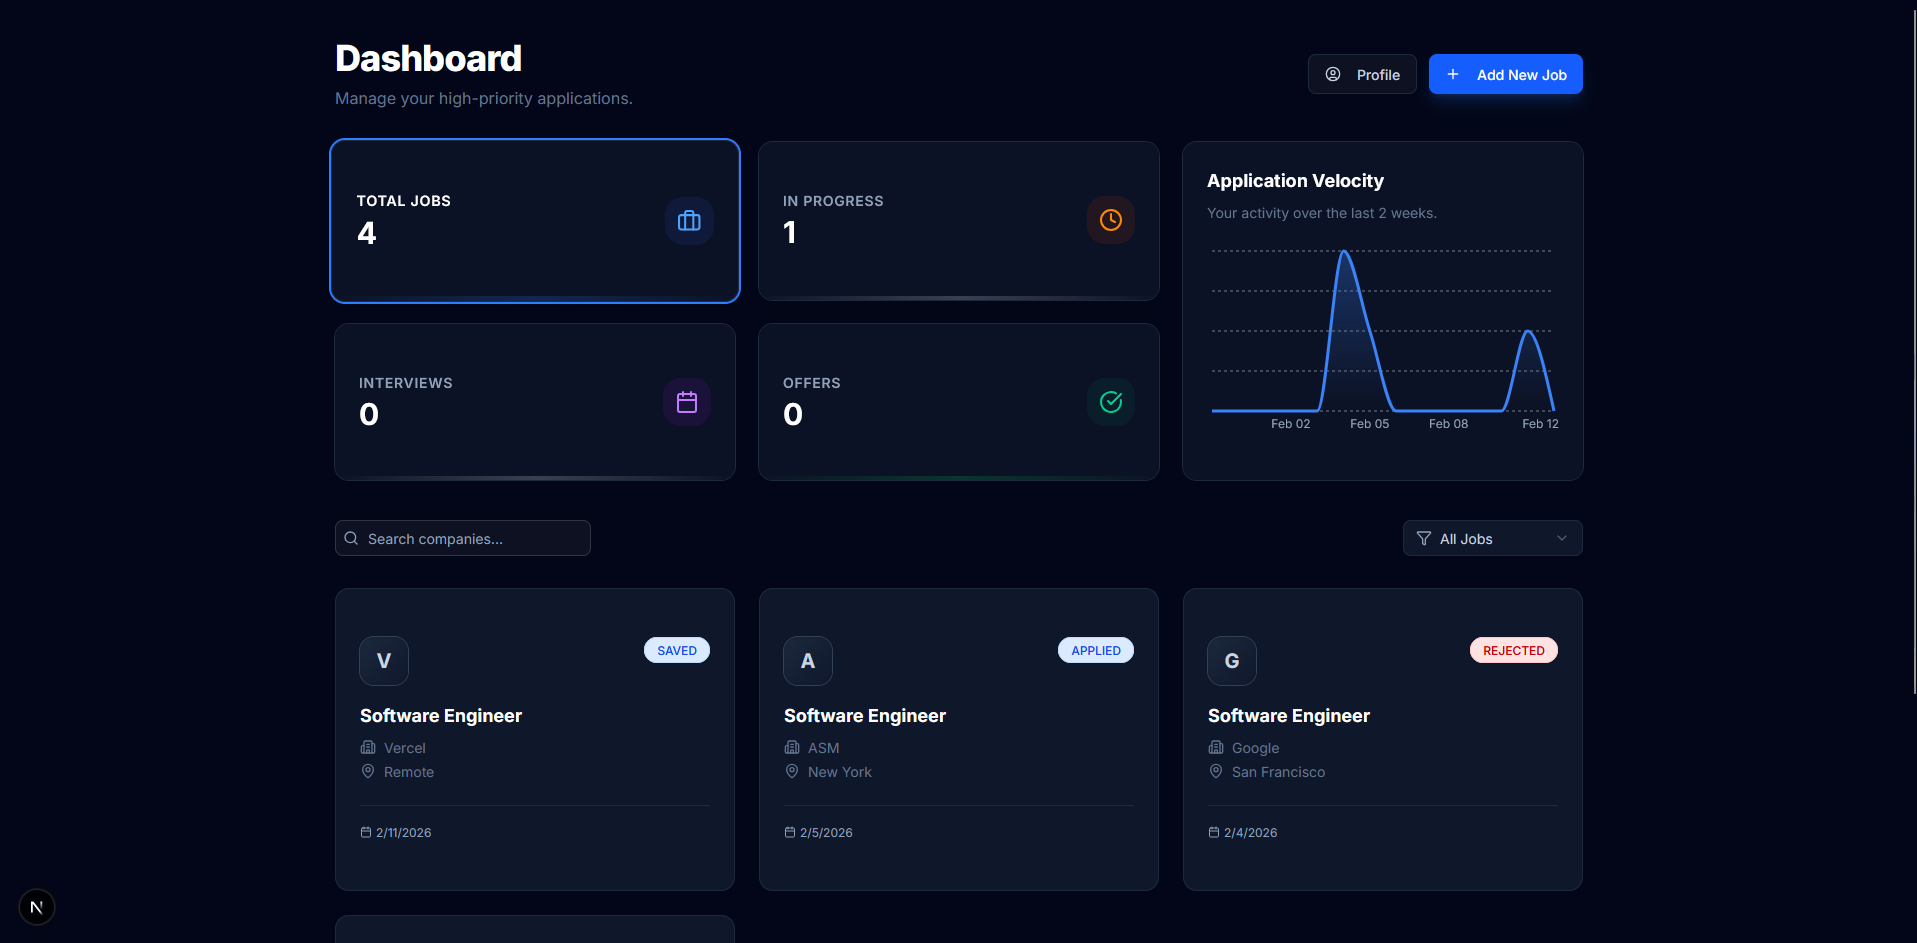Toggle the APPLIED badge on the ASM card
Viewport: 1917px width, 943px height.
[x=1095, y=650]
